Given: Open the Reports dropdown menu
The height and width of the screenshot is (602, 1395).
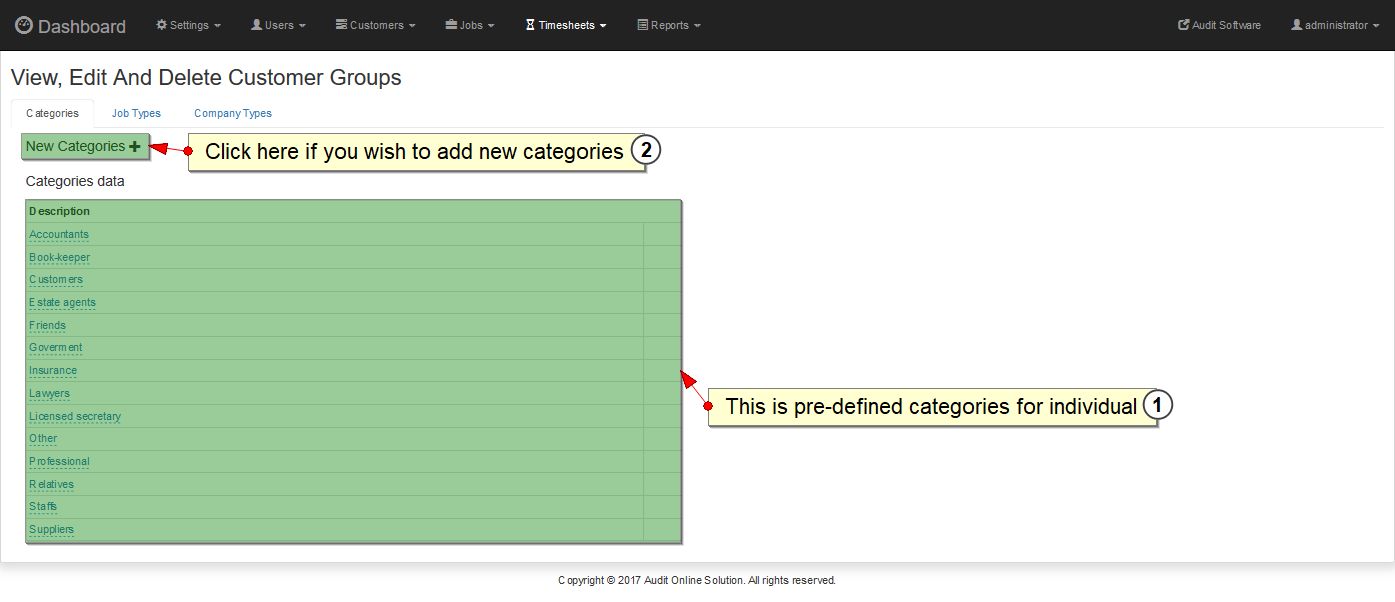Looking at the screenshot, I should (x=670, y=25).
